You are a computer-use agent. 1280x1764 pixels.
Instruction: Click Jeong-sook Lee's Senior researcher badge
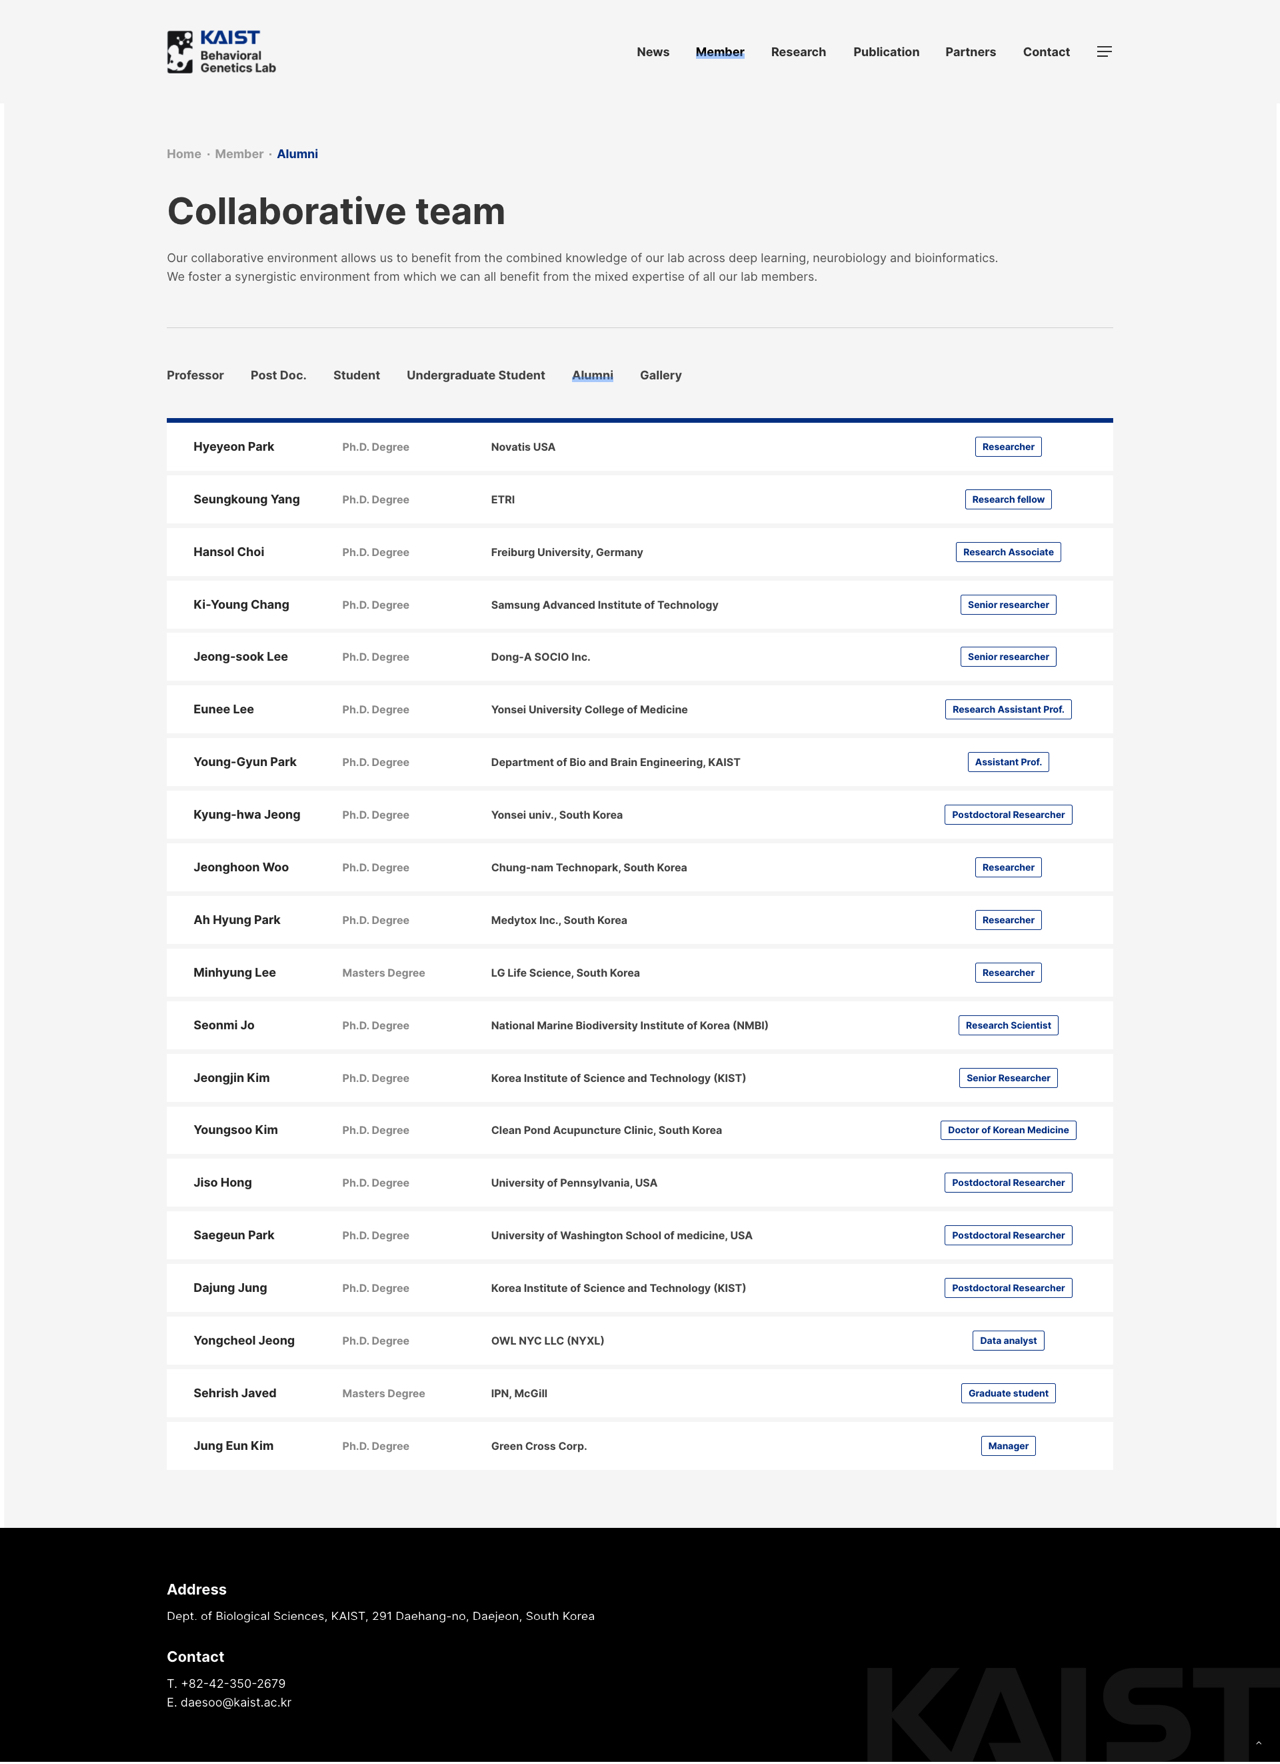coord(1008,657)
